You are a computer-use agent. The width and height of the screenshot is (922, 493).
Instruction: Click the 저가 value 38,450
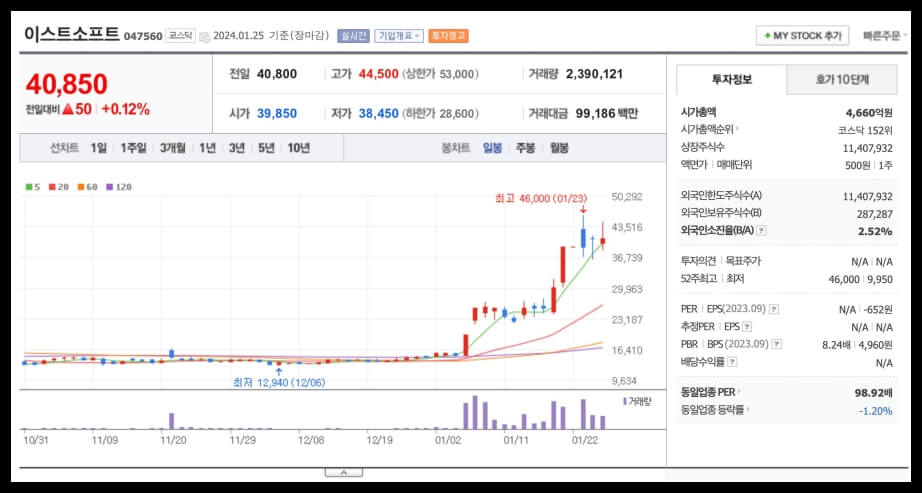click(378, 114)
